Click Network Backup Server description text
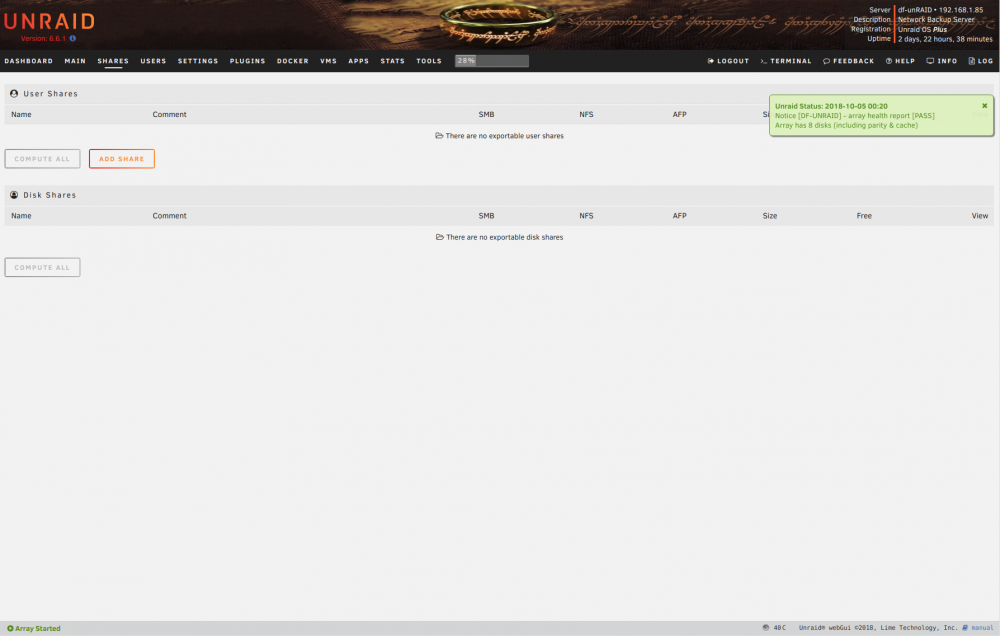 coord(936,20)
